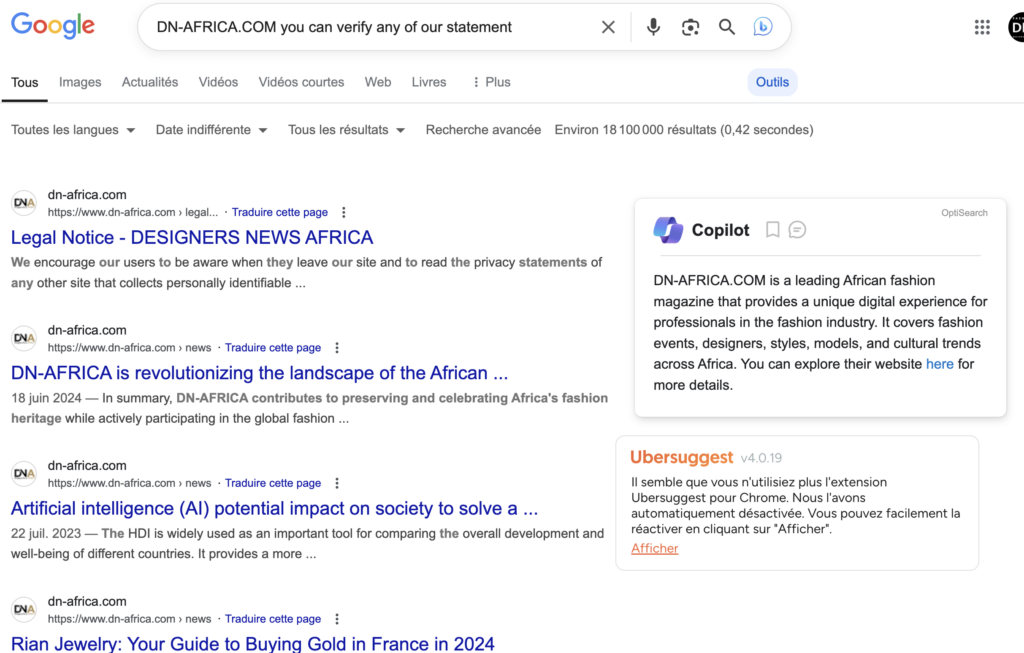Open Legal Notice - DESIGNERS NEWS AFRICA result
1024x653 pixels.
coord(192,238)
